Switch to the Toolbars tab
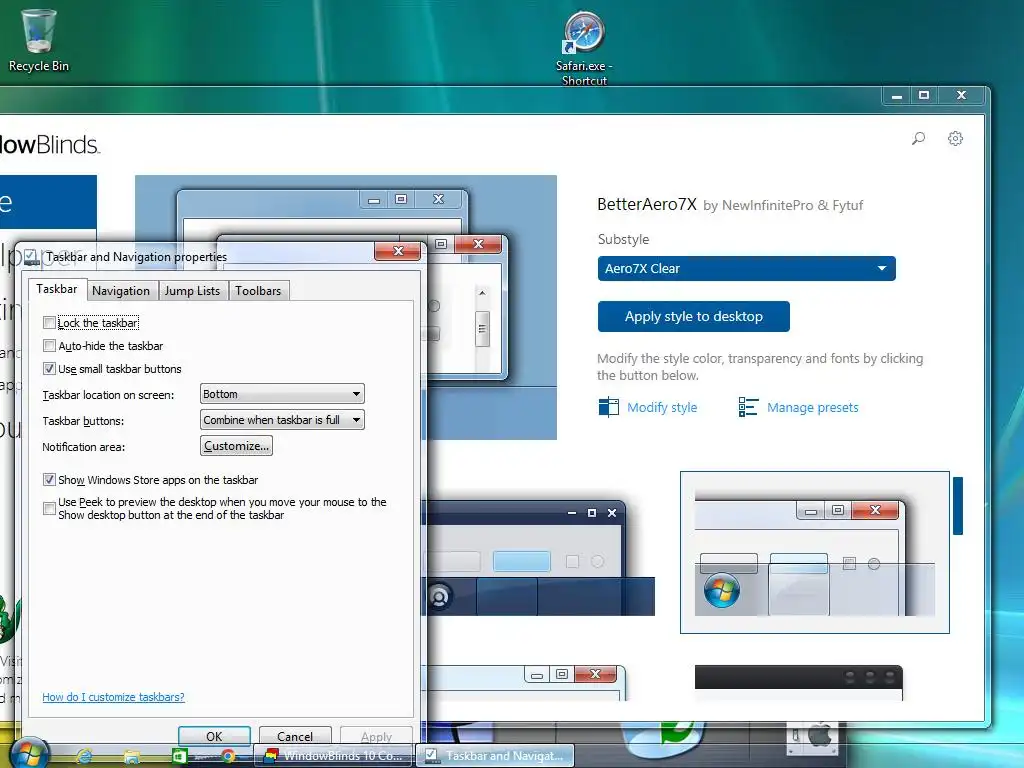This screenshot has width=1024, height=768. coord(258,291)
